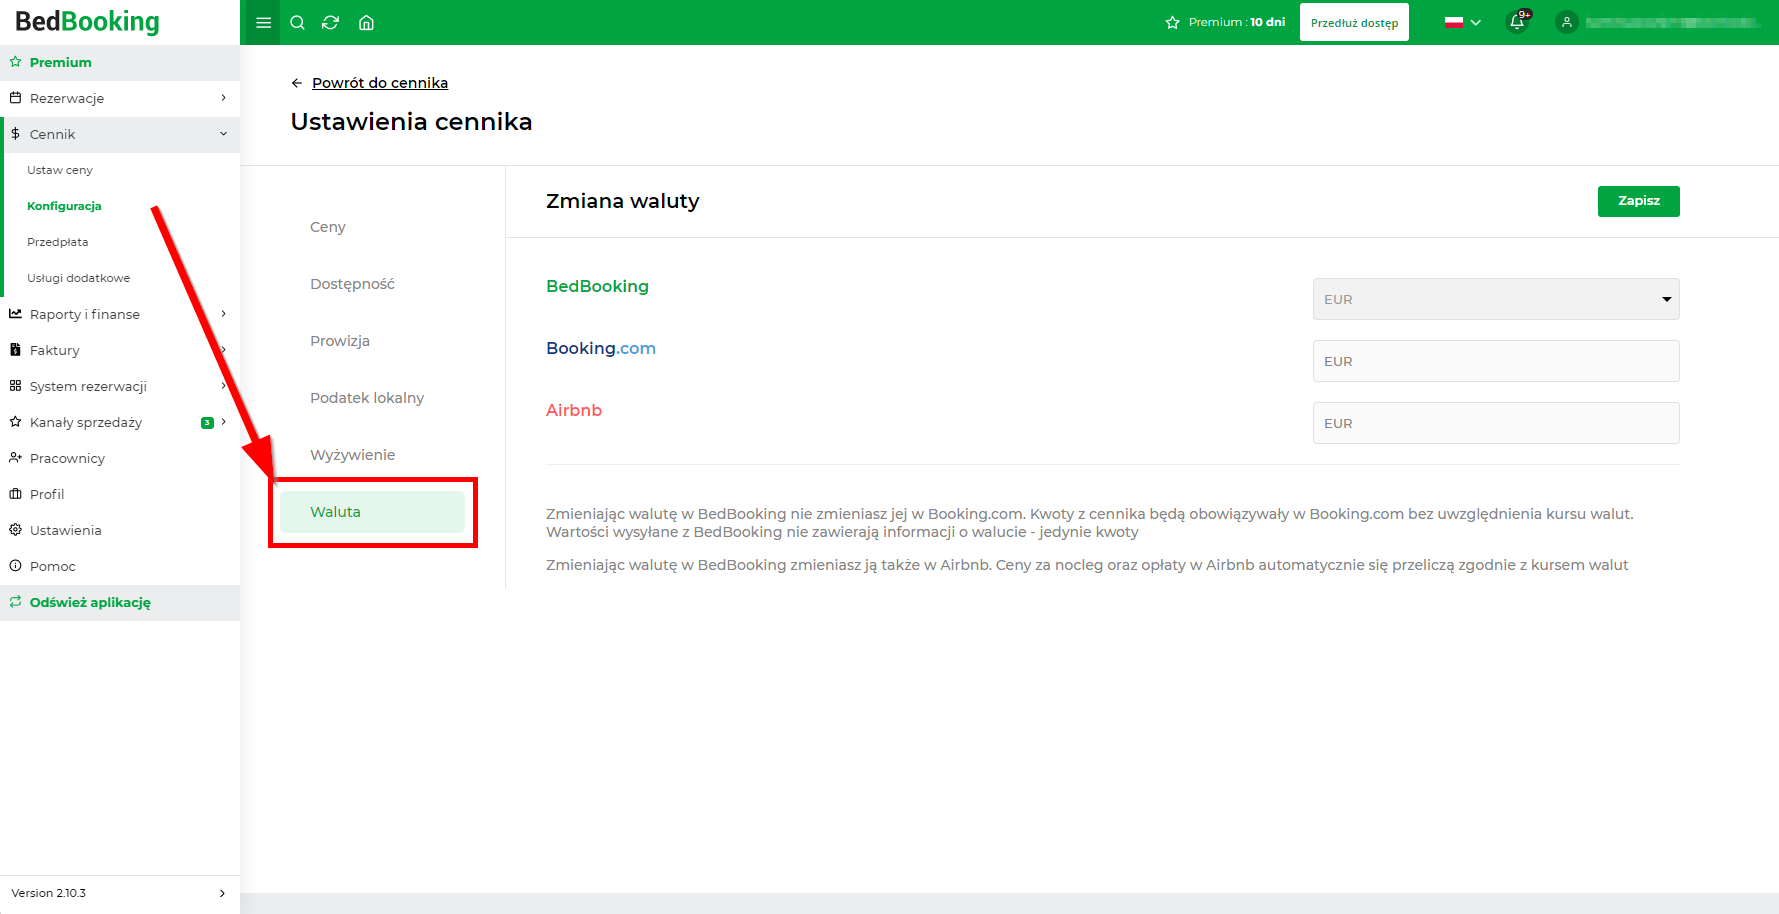Screen dimensions: 1779x914
Task: Click the Pomoc info icon
Action: pyautogui.click(x=15, y=566)
